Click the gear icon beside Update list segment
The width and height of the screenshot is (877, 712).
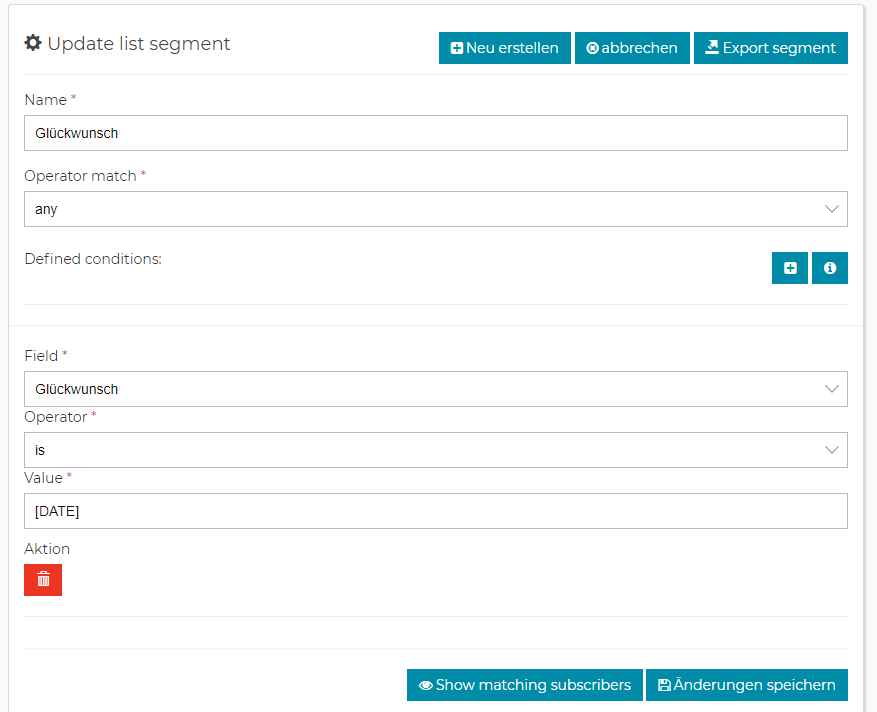(33, 44)
